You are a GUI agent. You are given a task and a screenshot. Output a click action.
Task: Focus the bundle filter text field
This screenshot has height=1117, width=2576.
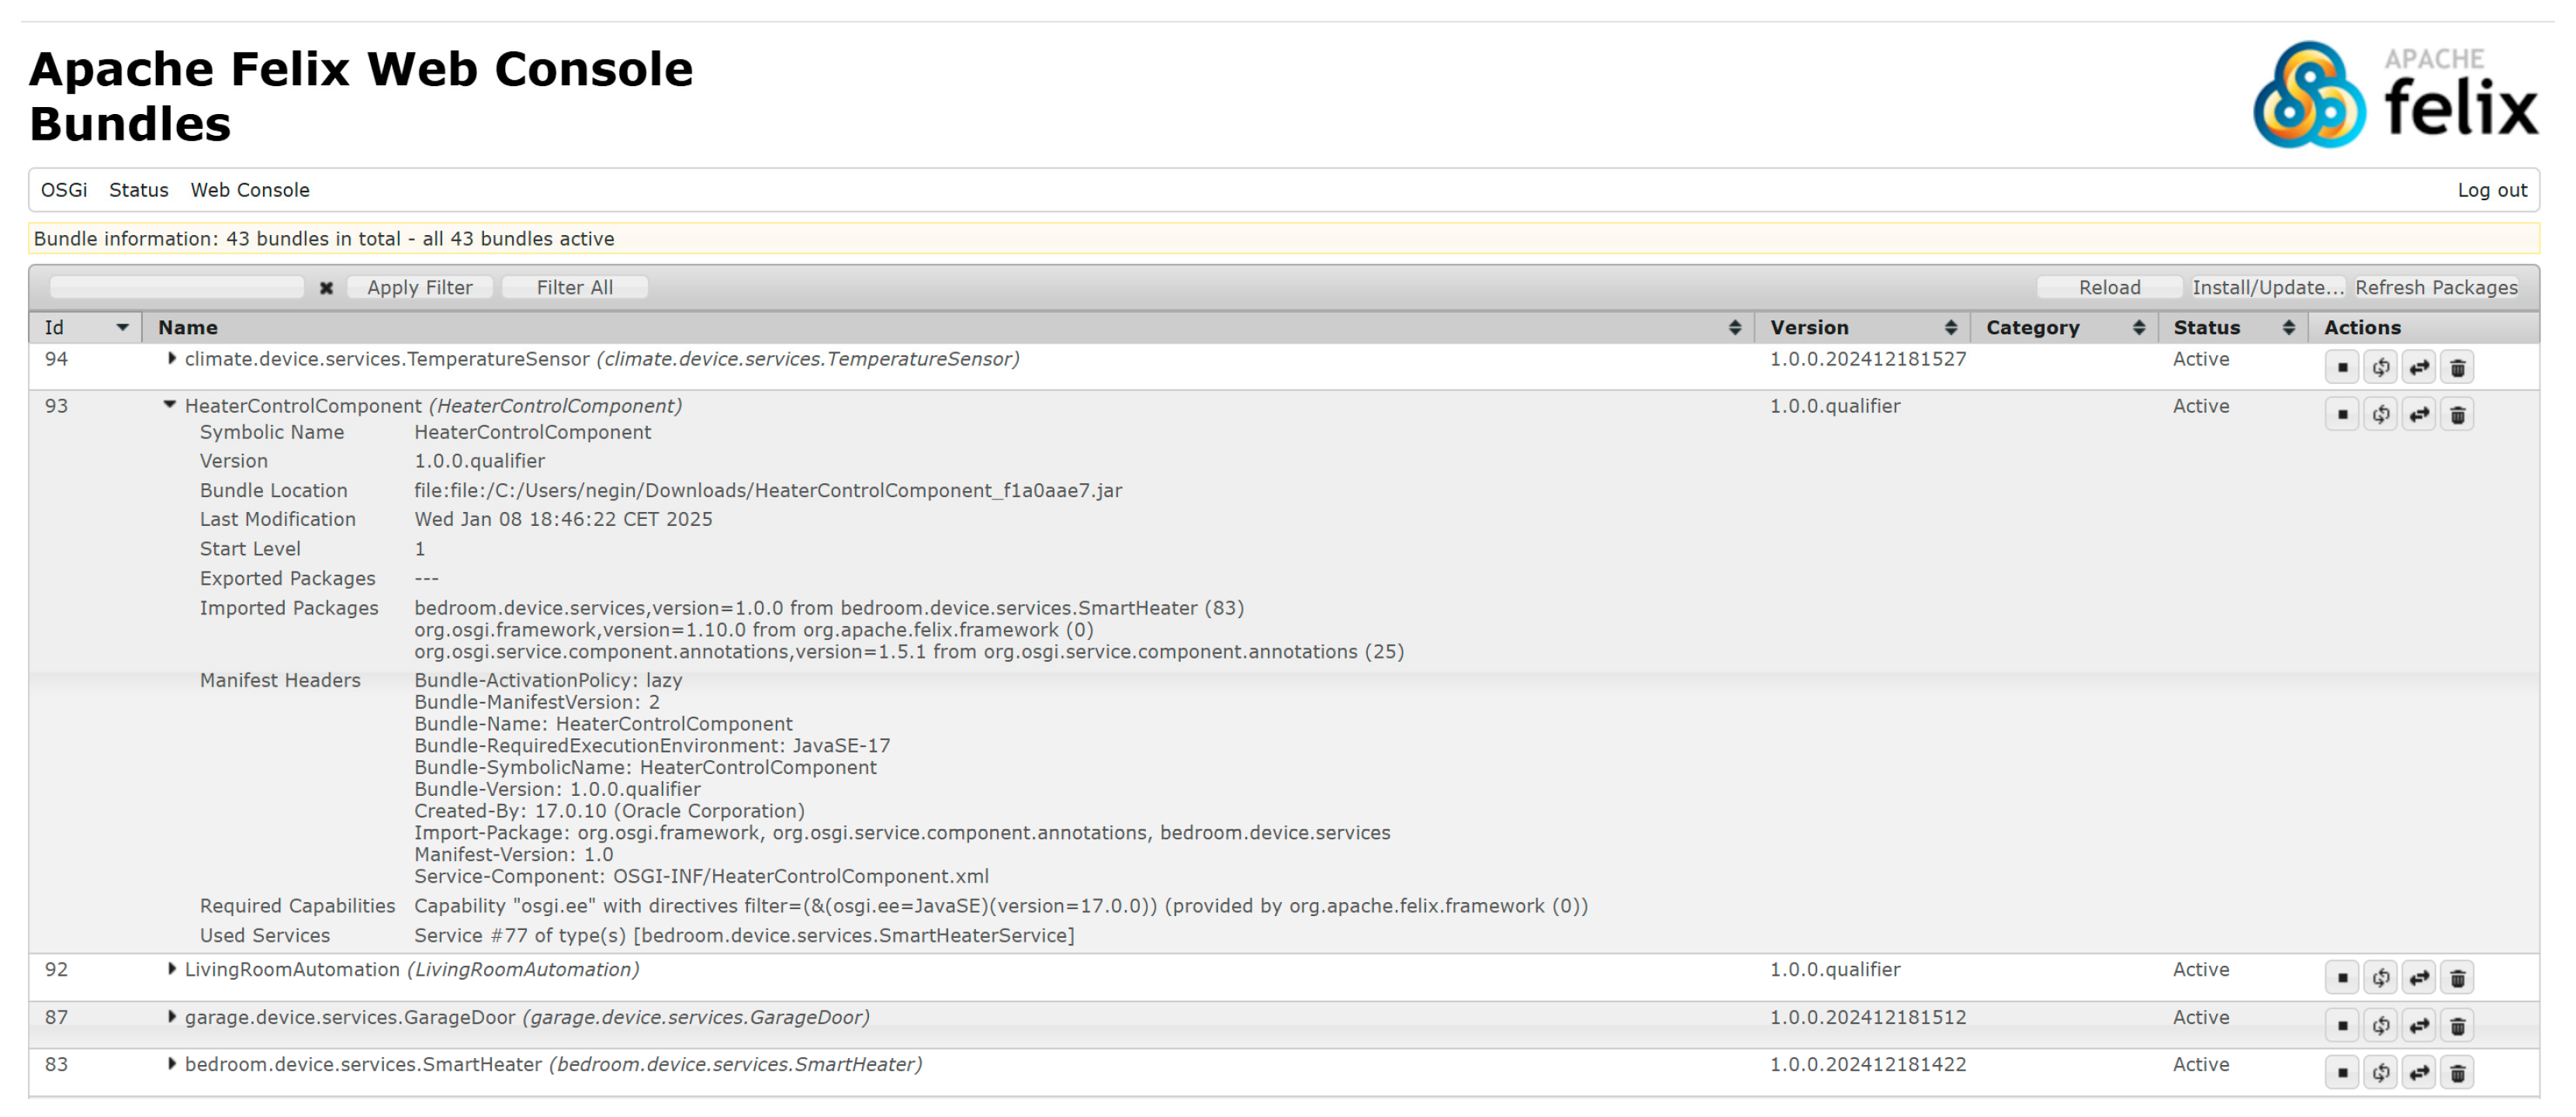pyautogui.click(x=177, y=288)
